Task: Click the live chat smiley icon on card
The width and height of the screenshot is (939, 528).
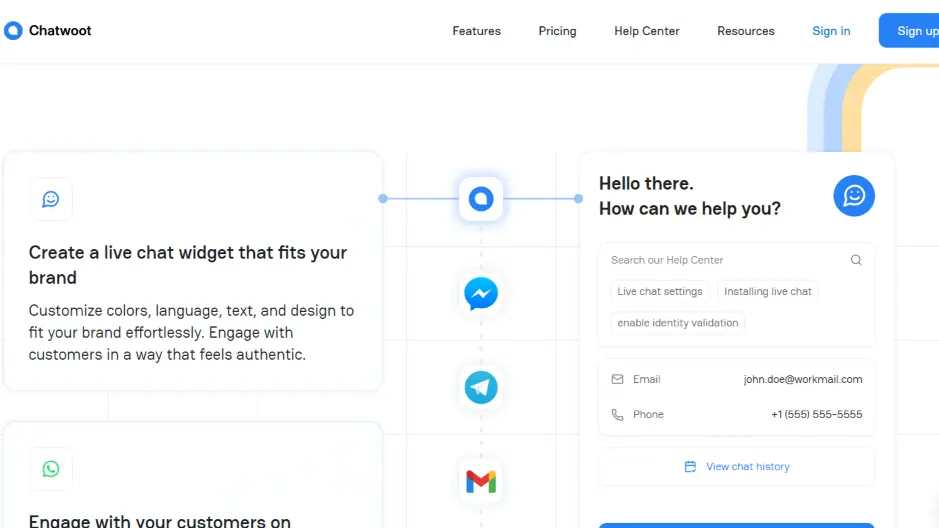Action: click(51, 199)
